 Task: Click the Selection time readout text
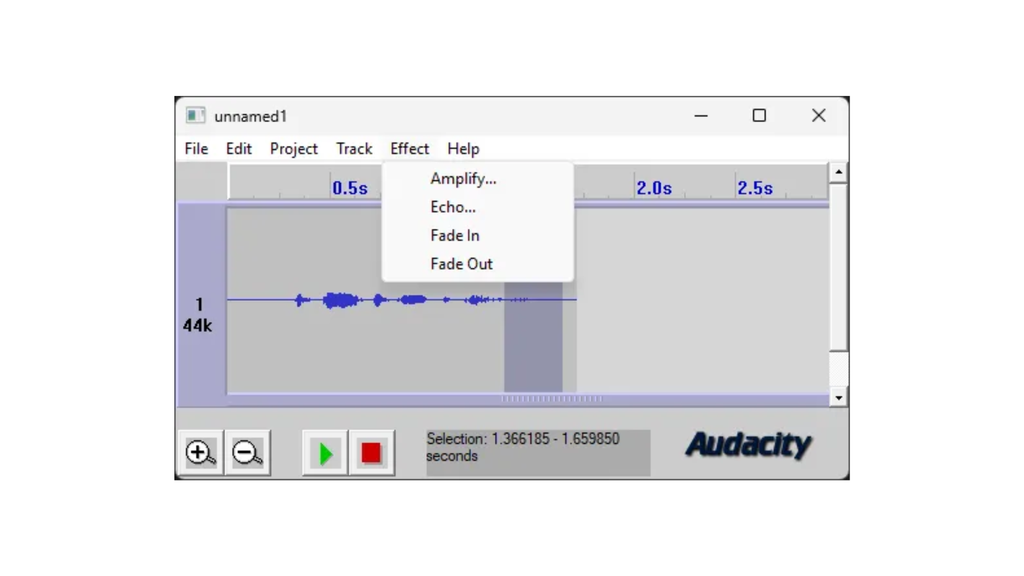(523, 447)
